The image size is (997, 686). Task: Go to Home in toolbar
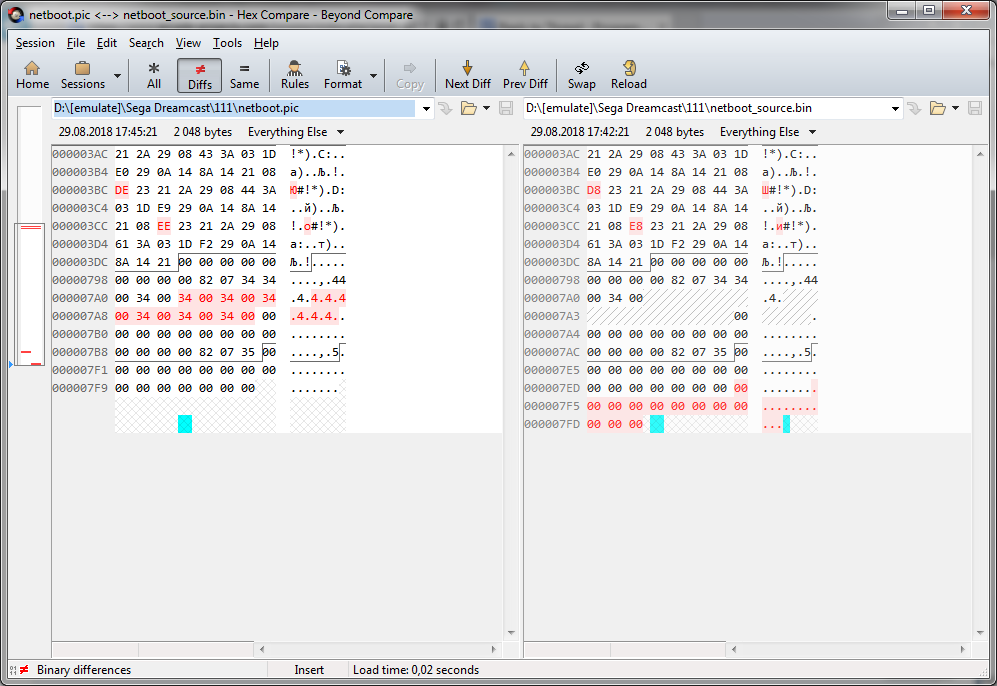[x=32, y=75]
